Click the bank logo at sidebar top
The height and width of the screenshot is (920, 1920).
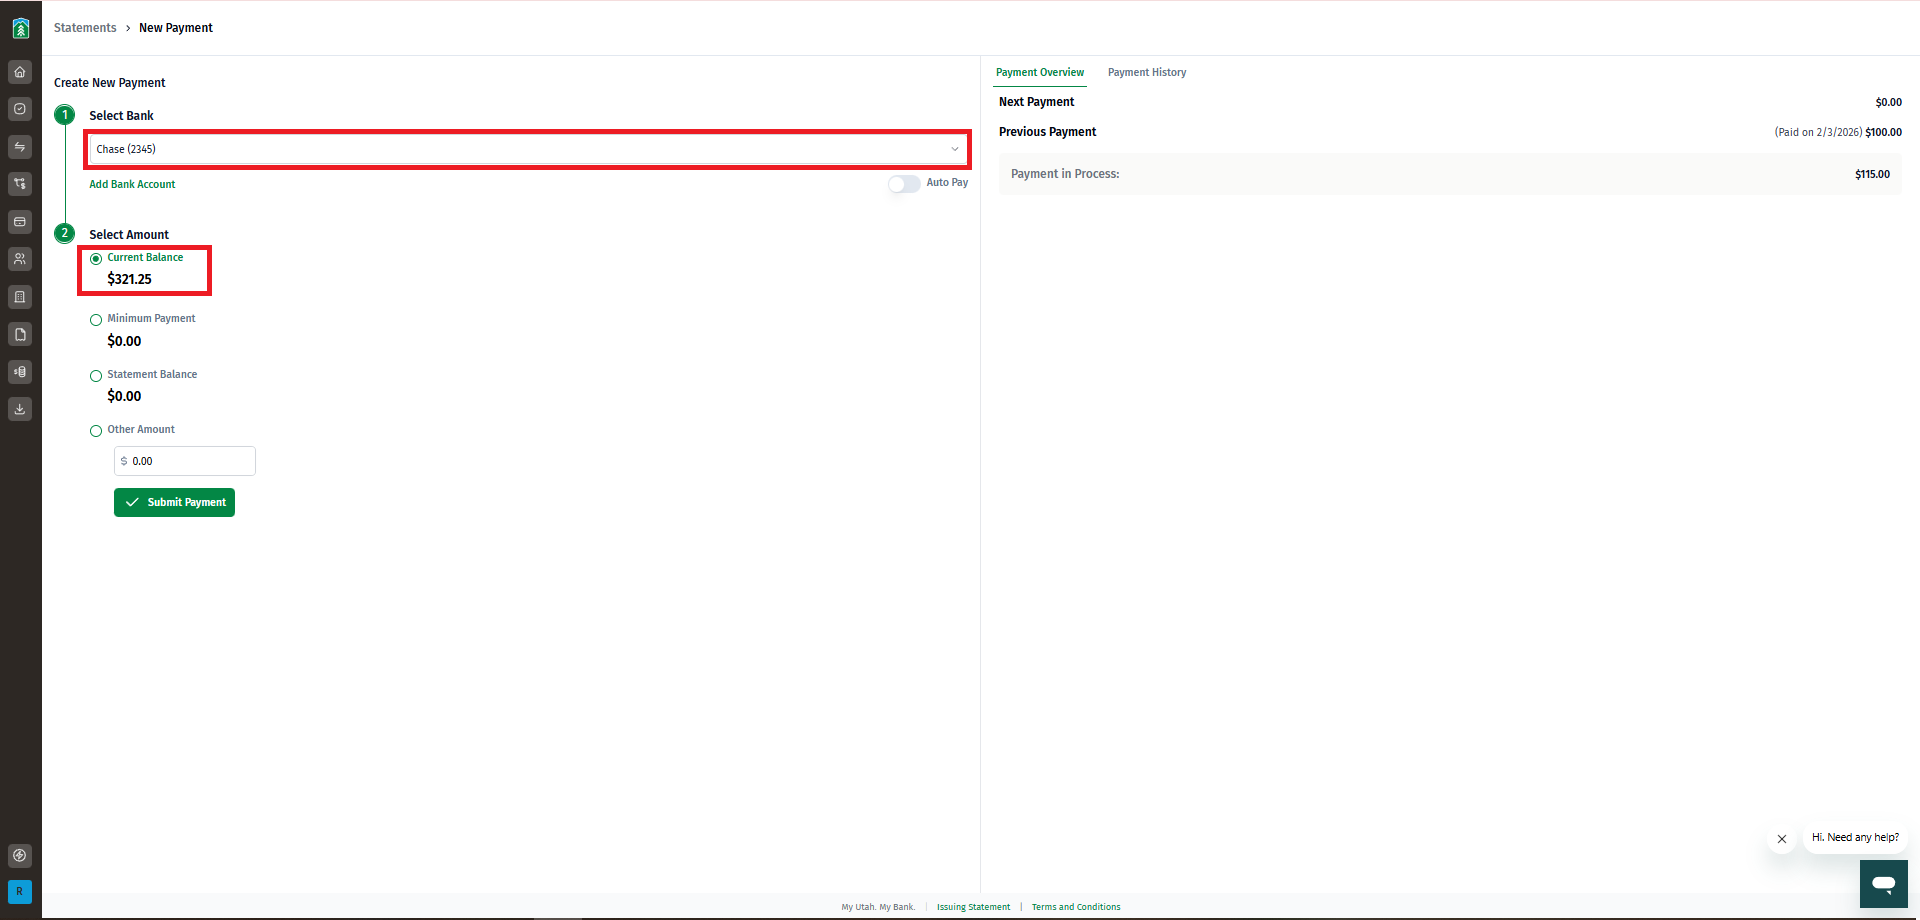point(20,28)
